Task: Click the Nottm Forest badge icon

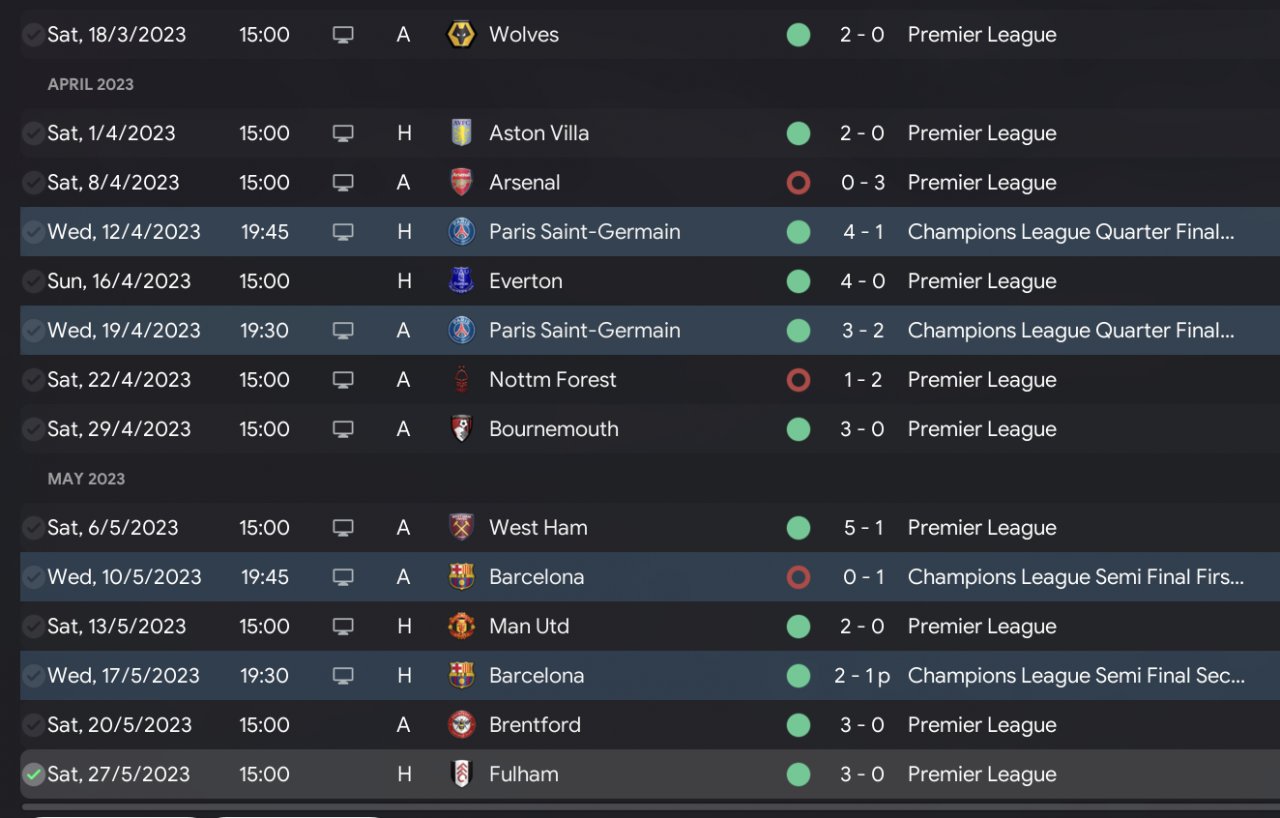Action: [461, 380]
